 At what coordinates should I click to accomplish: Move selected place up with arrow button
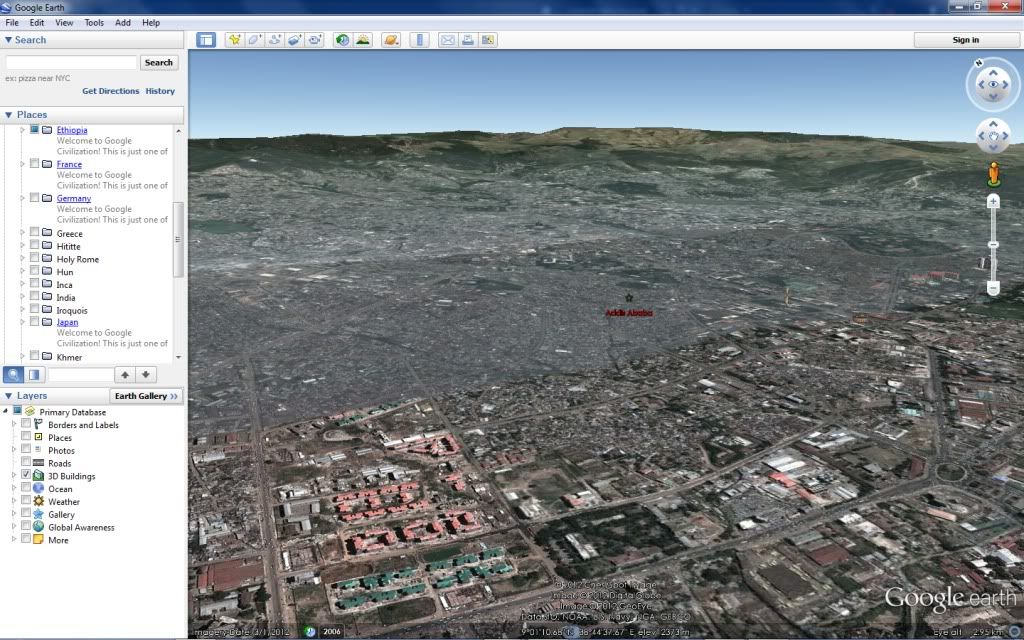125,374
